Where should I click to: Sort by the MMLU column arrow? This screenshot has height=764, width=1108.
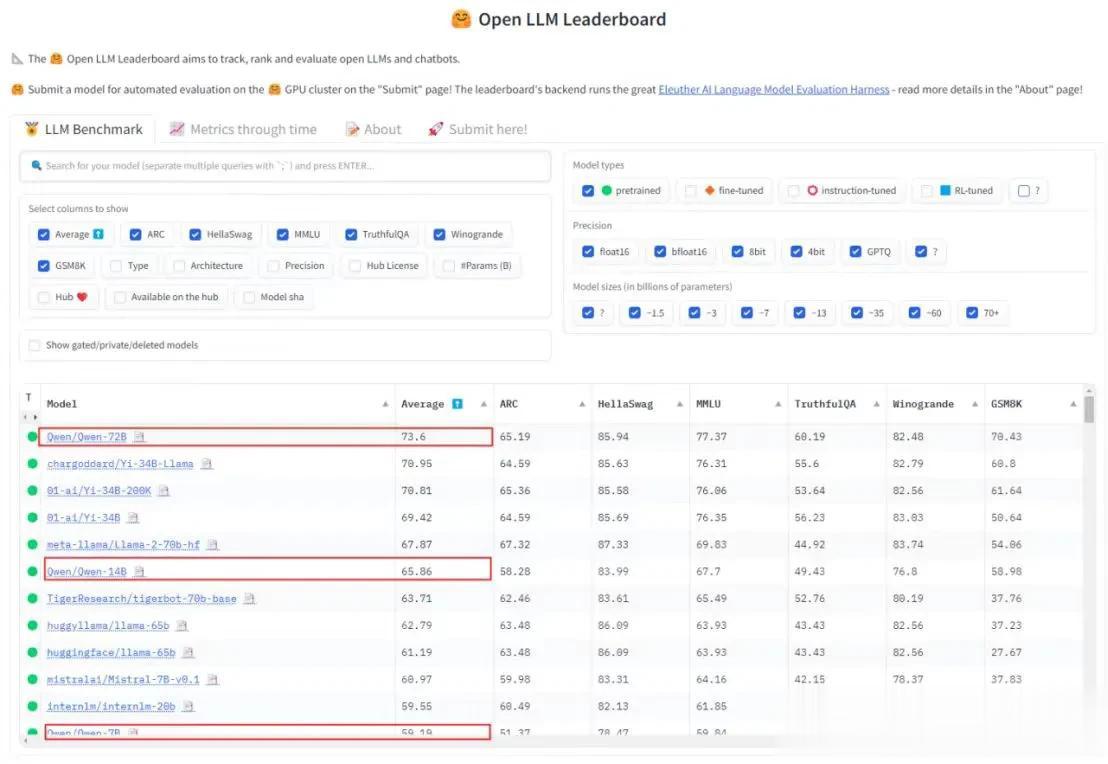777,404
